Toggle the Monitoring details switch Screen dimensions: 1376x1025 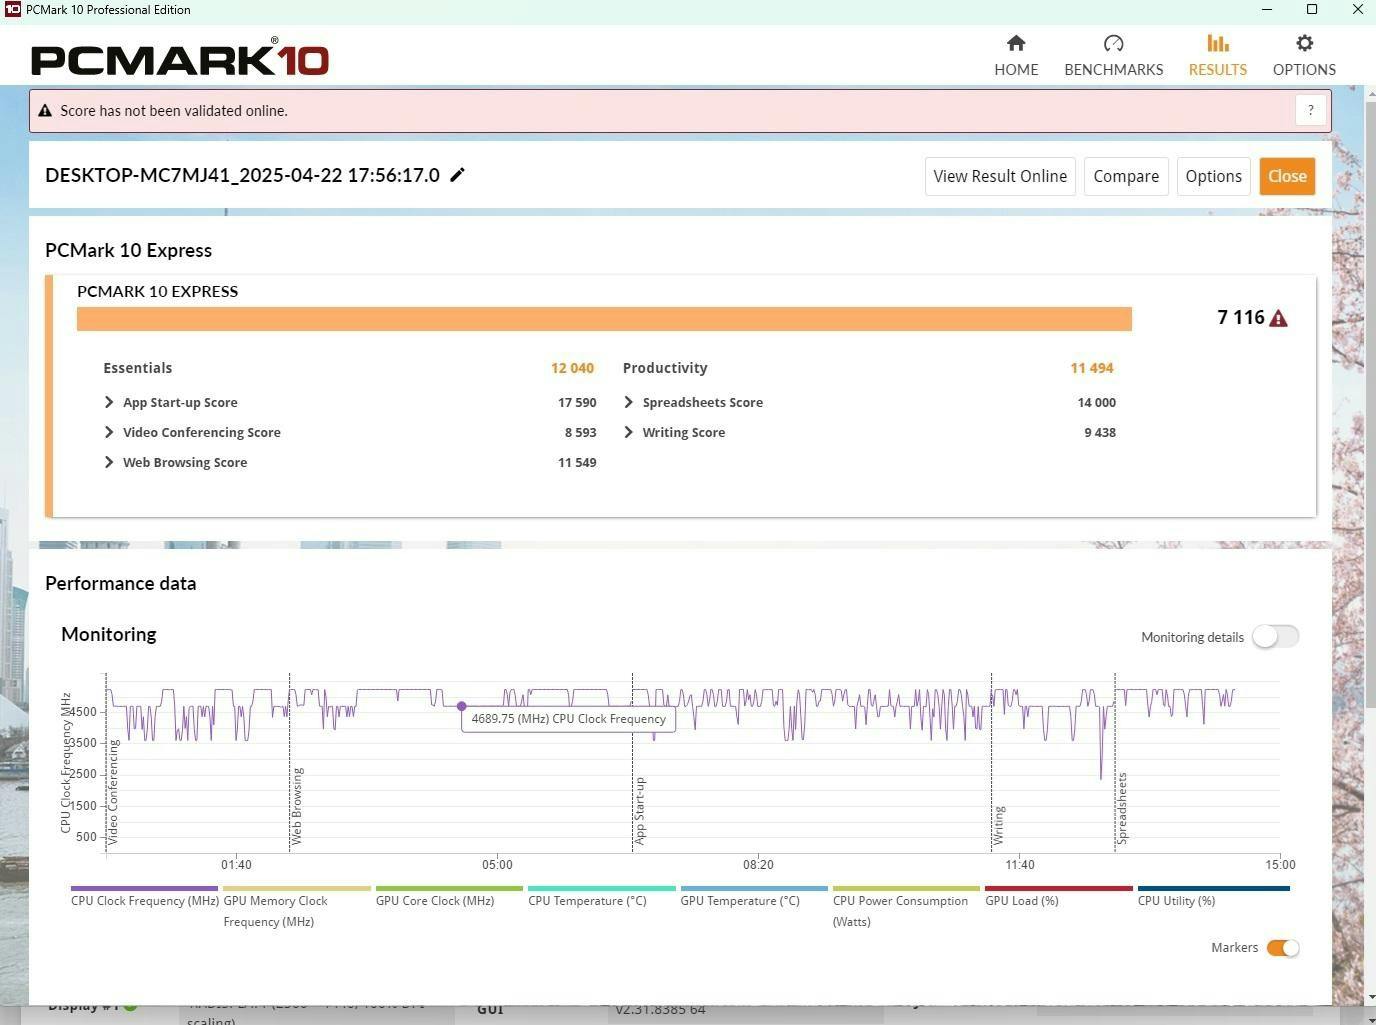[x=1275, y=636]
